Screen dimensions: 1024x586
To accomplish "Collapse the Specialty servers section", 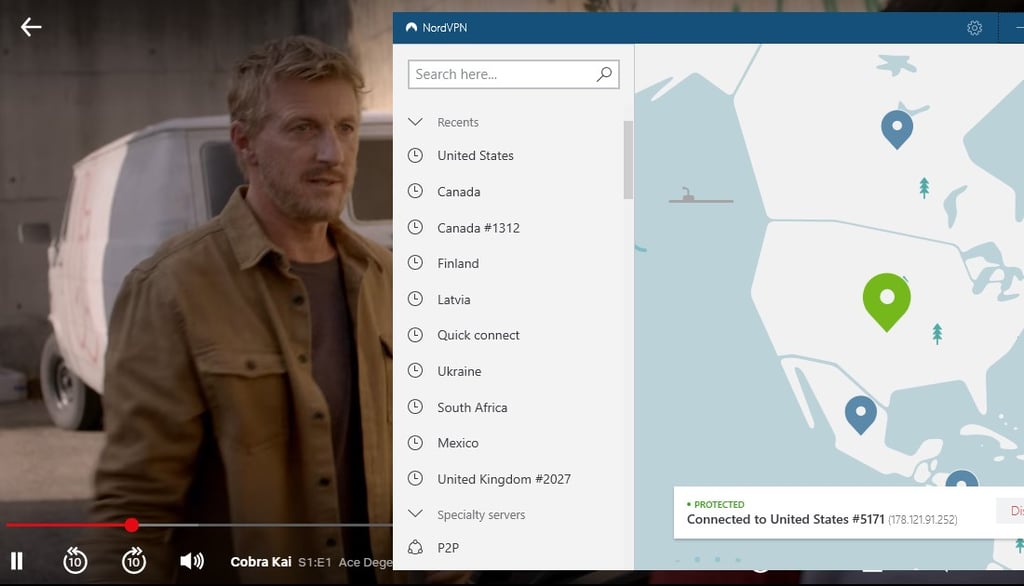I will 415,514.
